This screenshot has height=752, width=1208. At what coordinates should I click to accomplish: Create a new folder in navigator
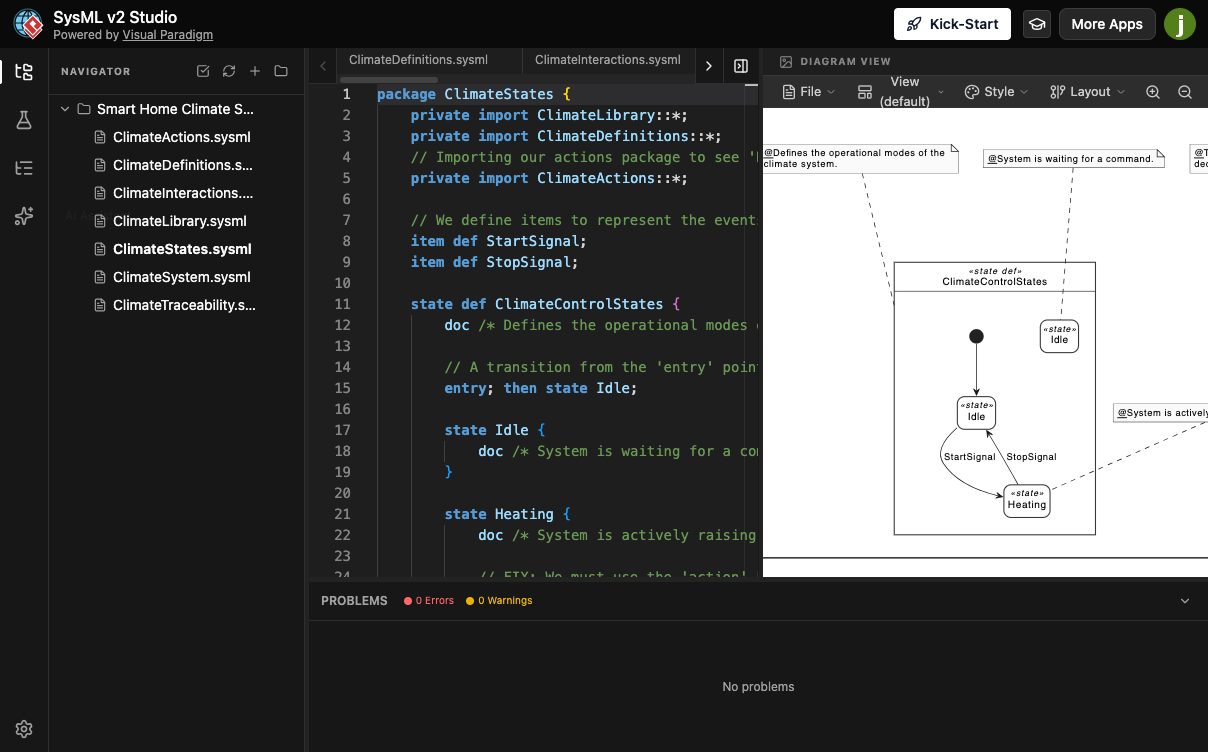[281, 71]
